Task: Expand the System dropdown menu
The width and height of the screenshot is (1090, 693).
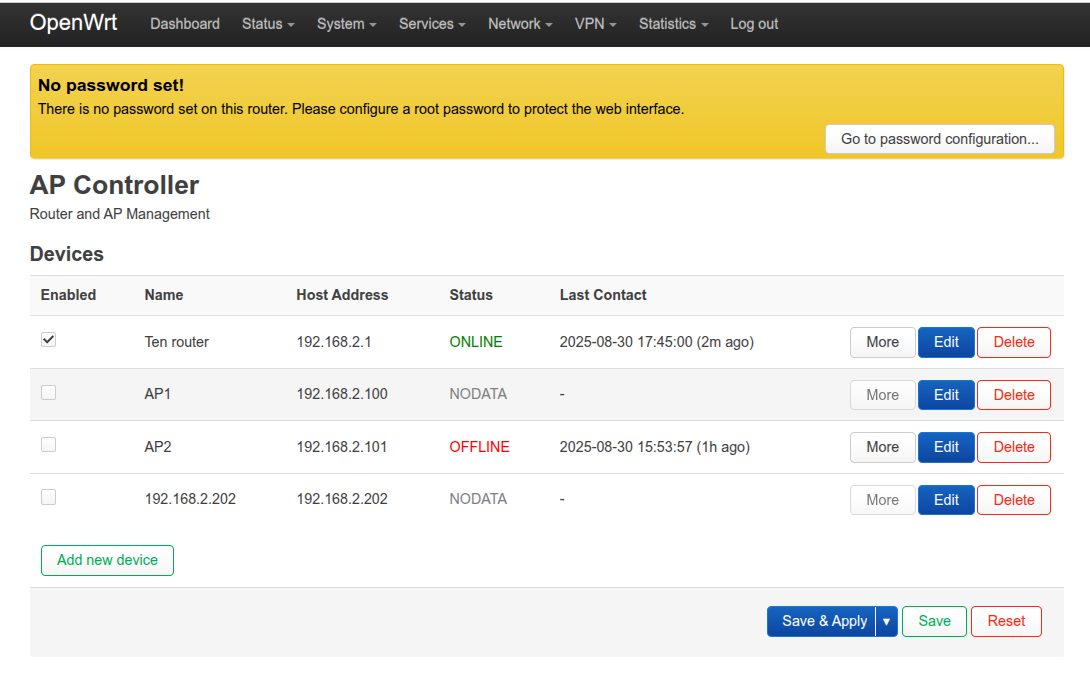Action: tap(346, 24)
